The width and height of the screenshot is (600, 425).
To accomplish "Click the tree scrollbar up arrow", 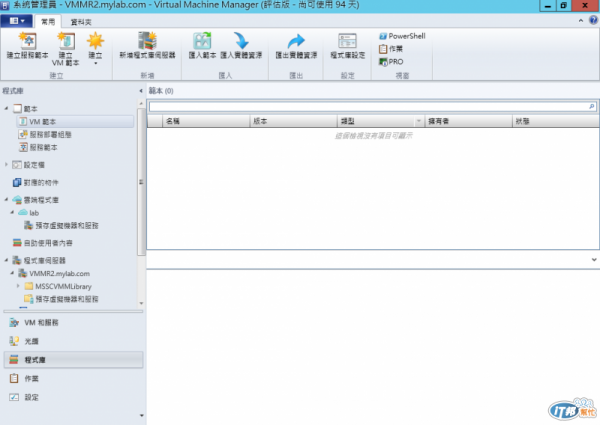I will tap(141, 104).
